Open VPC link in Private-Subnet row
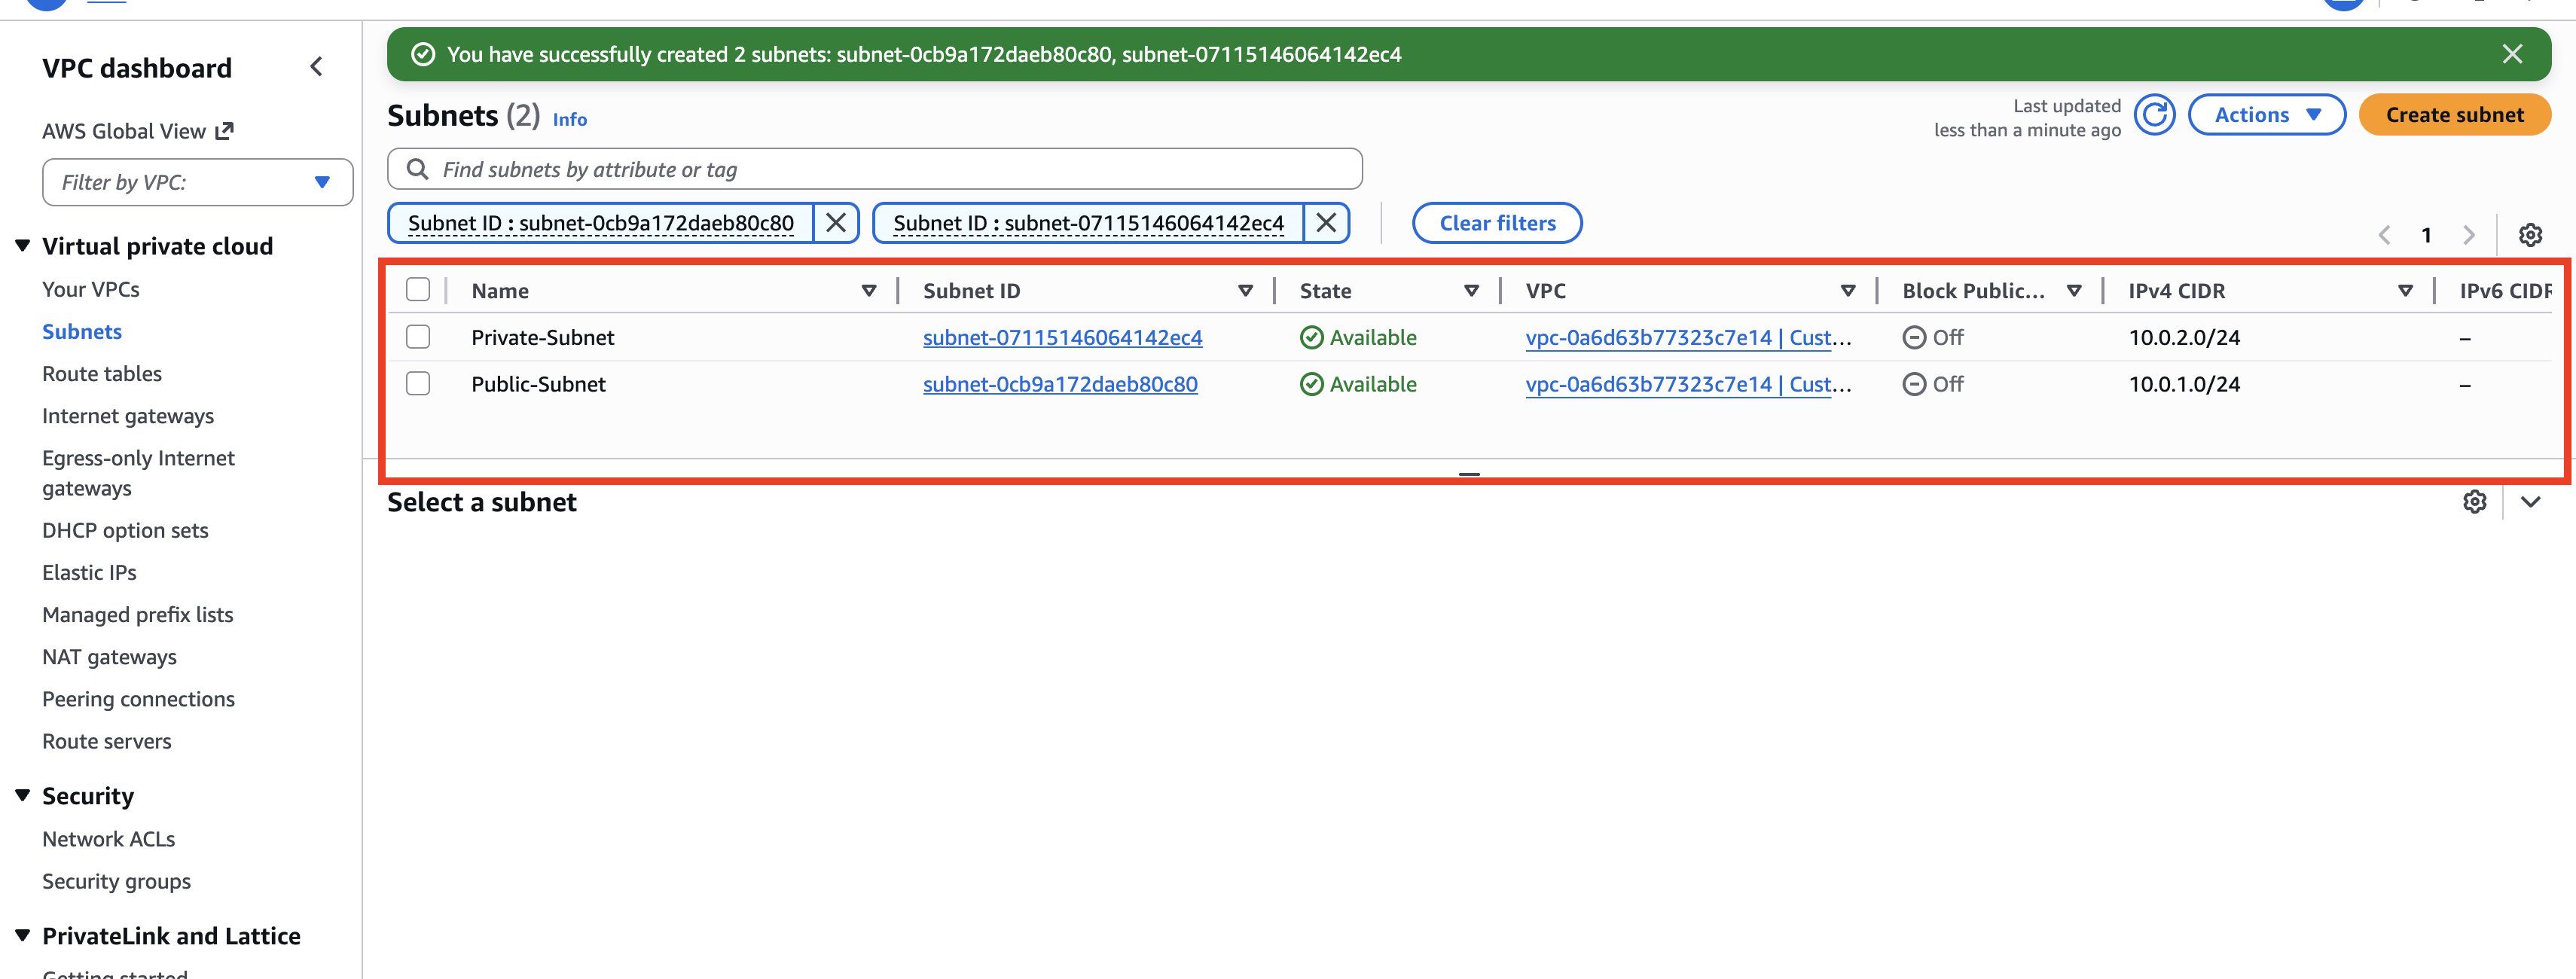 [x=1688, y=338]
